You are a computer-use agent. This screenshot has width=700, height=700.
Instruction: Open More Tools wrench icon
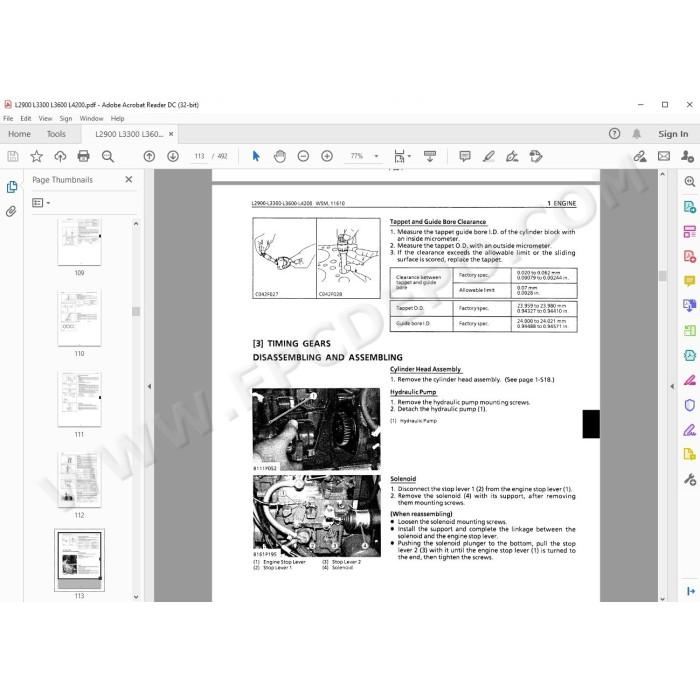coord(690,479)
